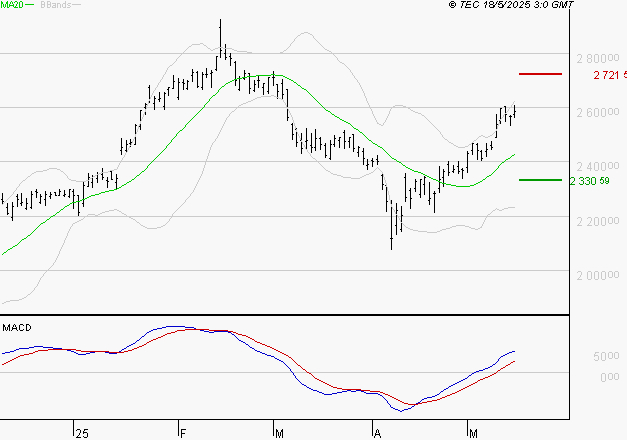
Task: Click the MA20 legend label
Action: [x=12, y=5]
